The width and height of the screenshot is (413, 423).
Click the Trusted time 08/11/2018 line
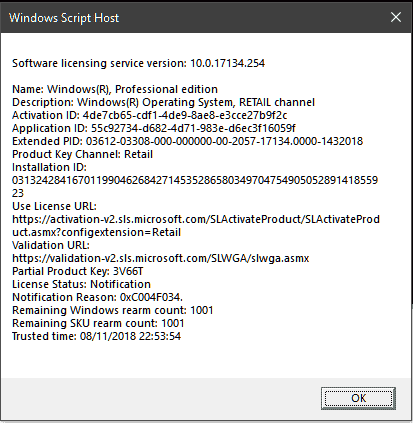(96, 336)
